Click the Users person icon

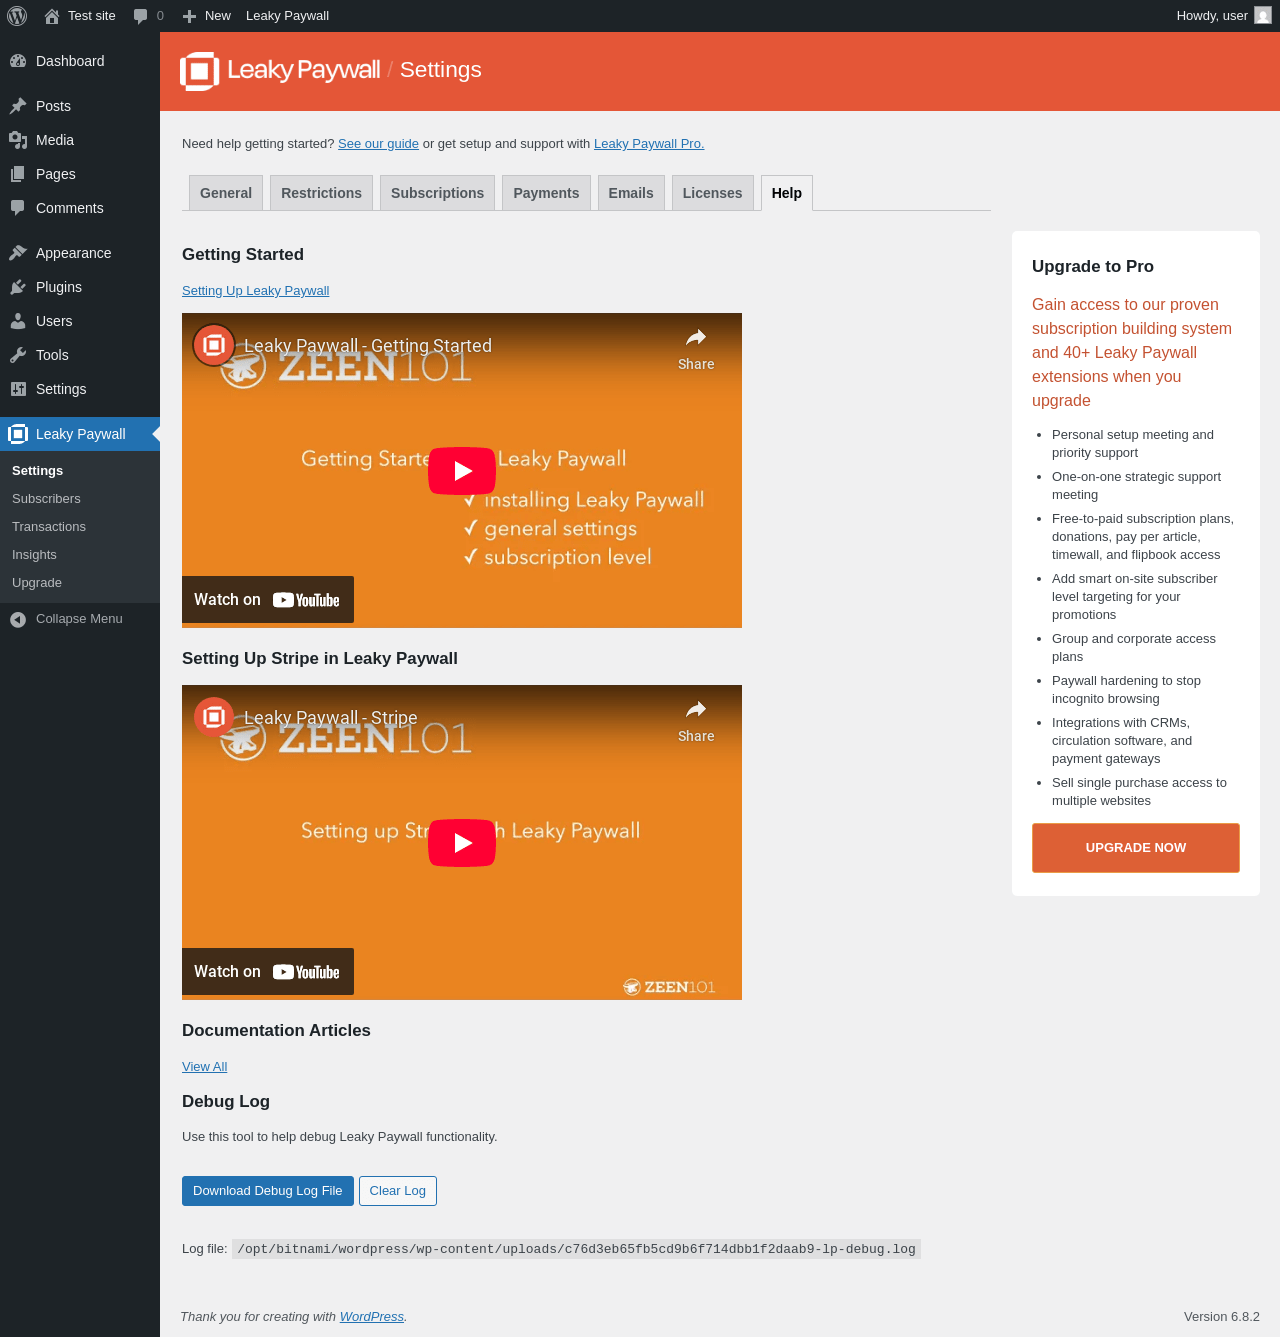[x=18, y=321]
